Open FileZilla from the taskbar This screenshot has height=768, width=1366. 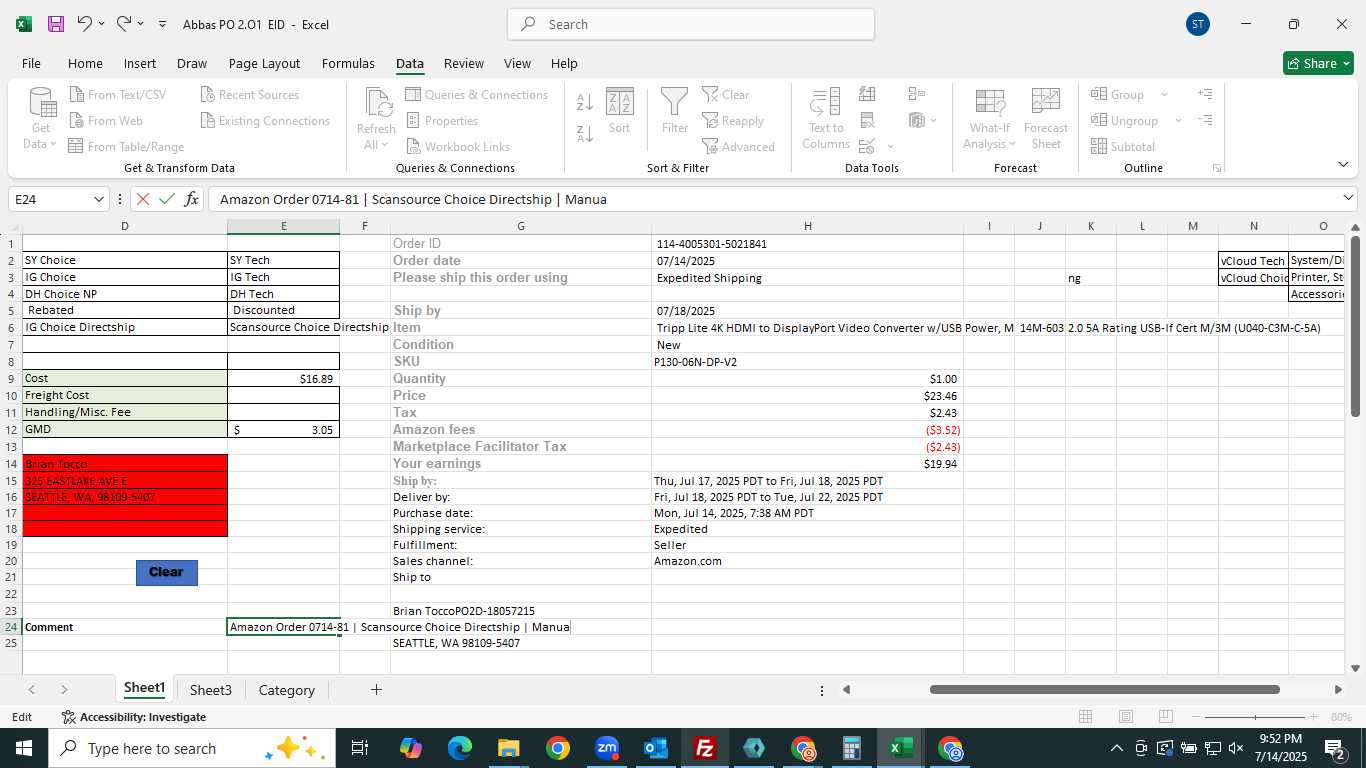(705, 748)
